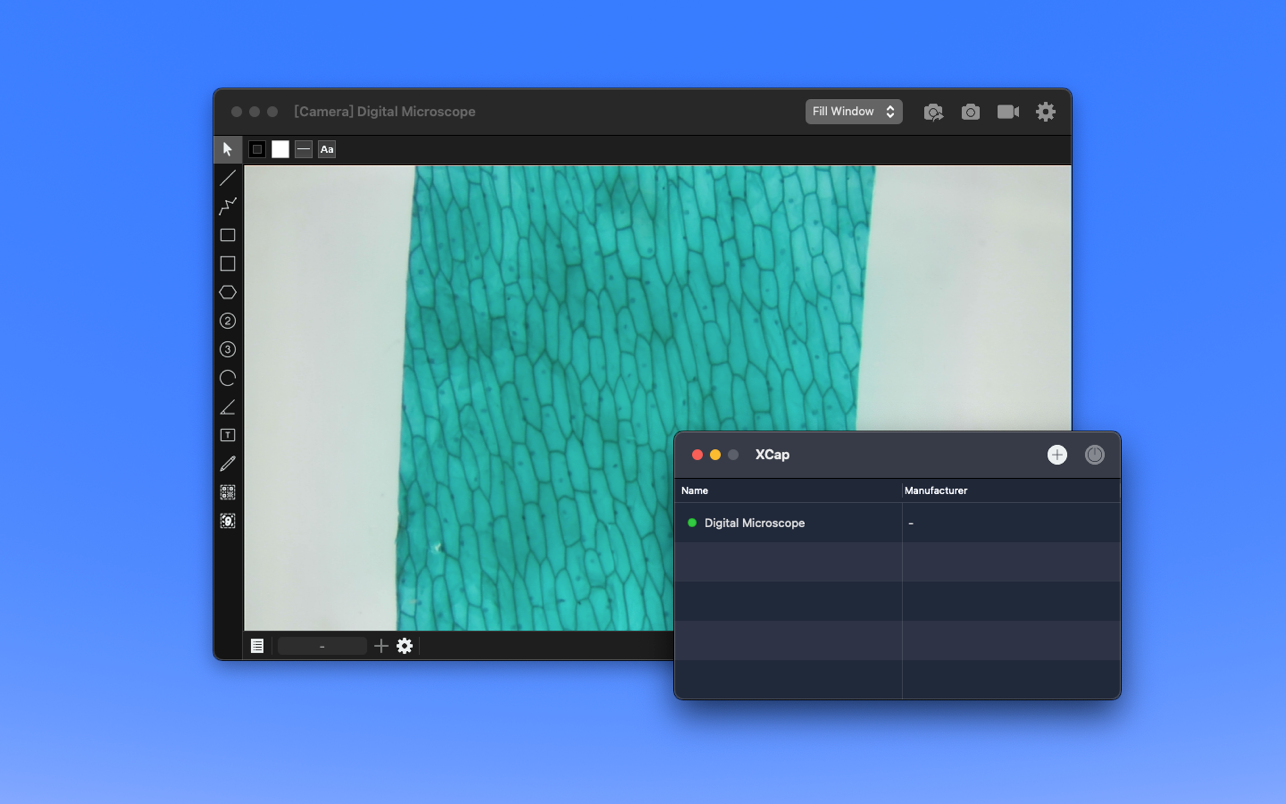Select the two-point circle tool
1286x804 pixels.
[228, 321]
